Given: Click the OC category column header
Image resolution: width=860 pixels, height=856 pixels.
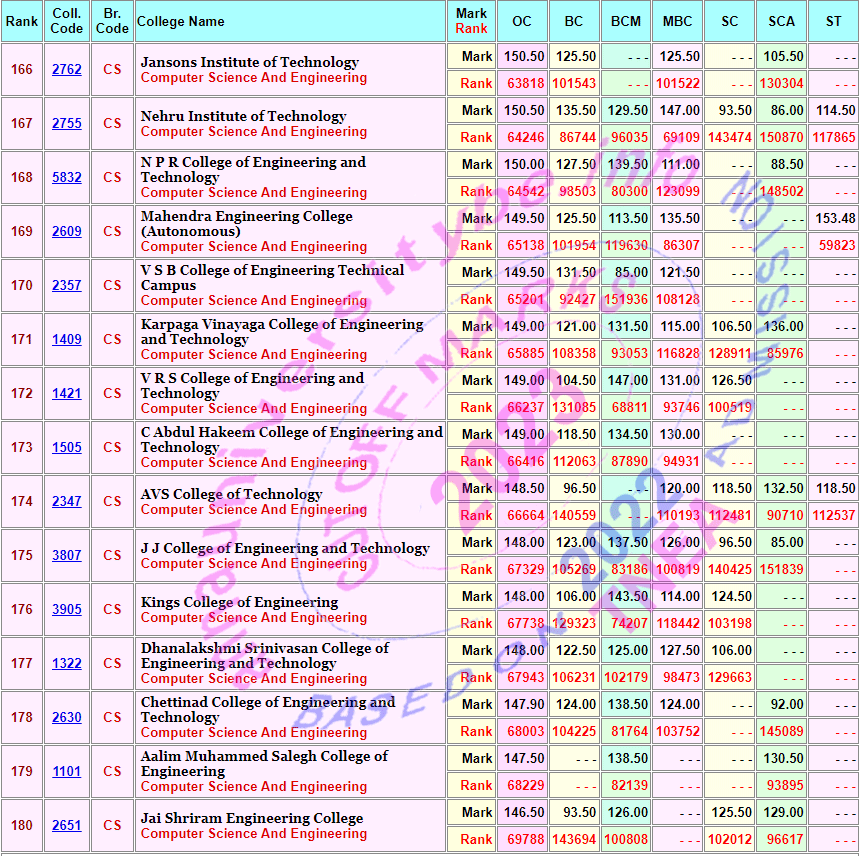Looking at the screenshot, I should click(x=522, y=21).
